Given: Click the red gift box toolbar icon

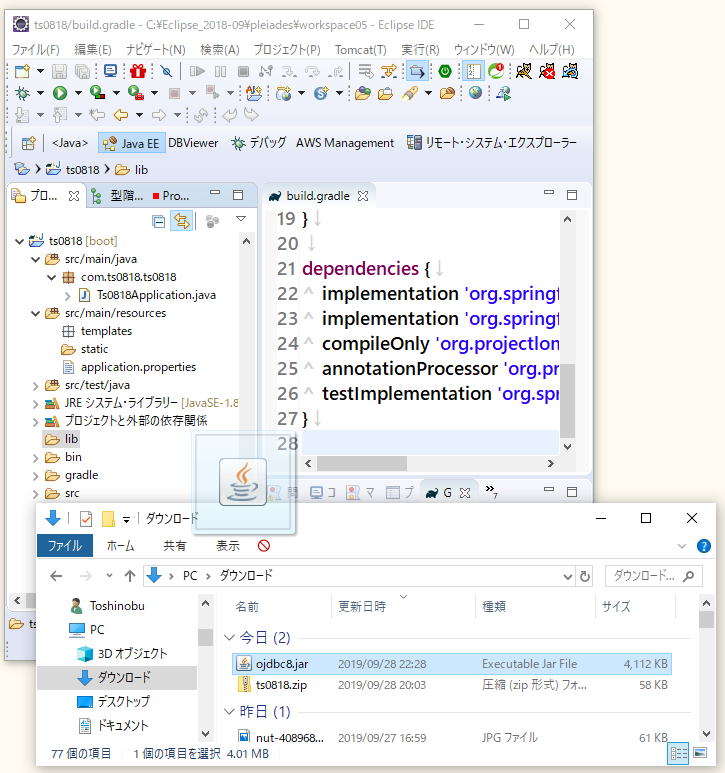Looking at the screenshot, I should point(138,71).
